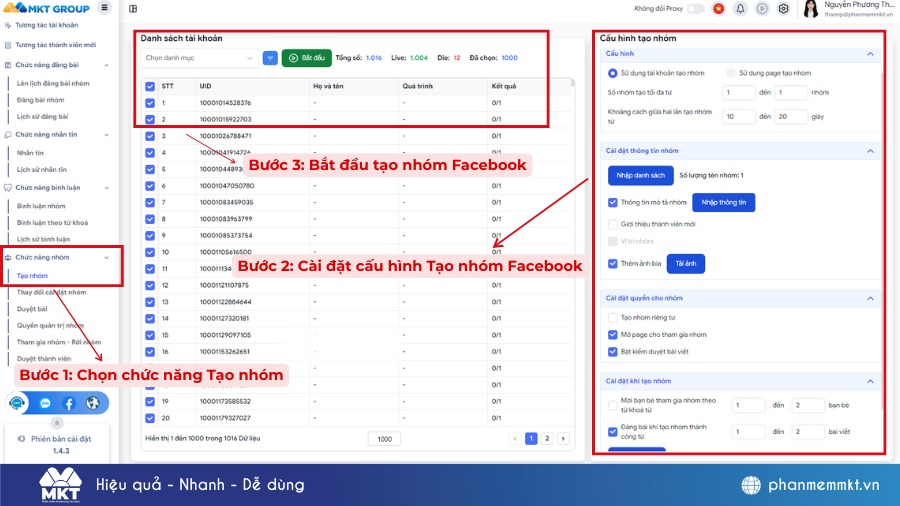This screenshot has width=900, height=506.
Task: Enable Tạo nhóm riêng tư checkbox
Action: tap(612, 317)
